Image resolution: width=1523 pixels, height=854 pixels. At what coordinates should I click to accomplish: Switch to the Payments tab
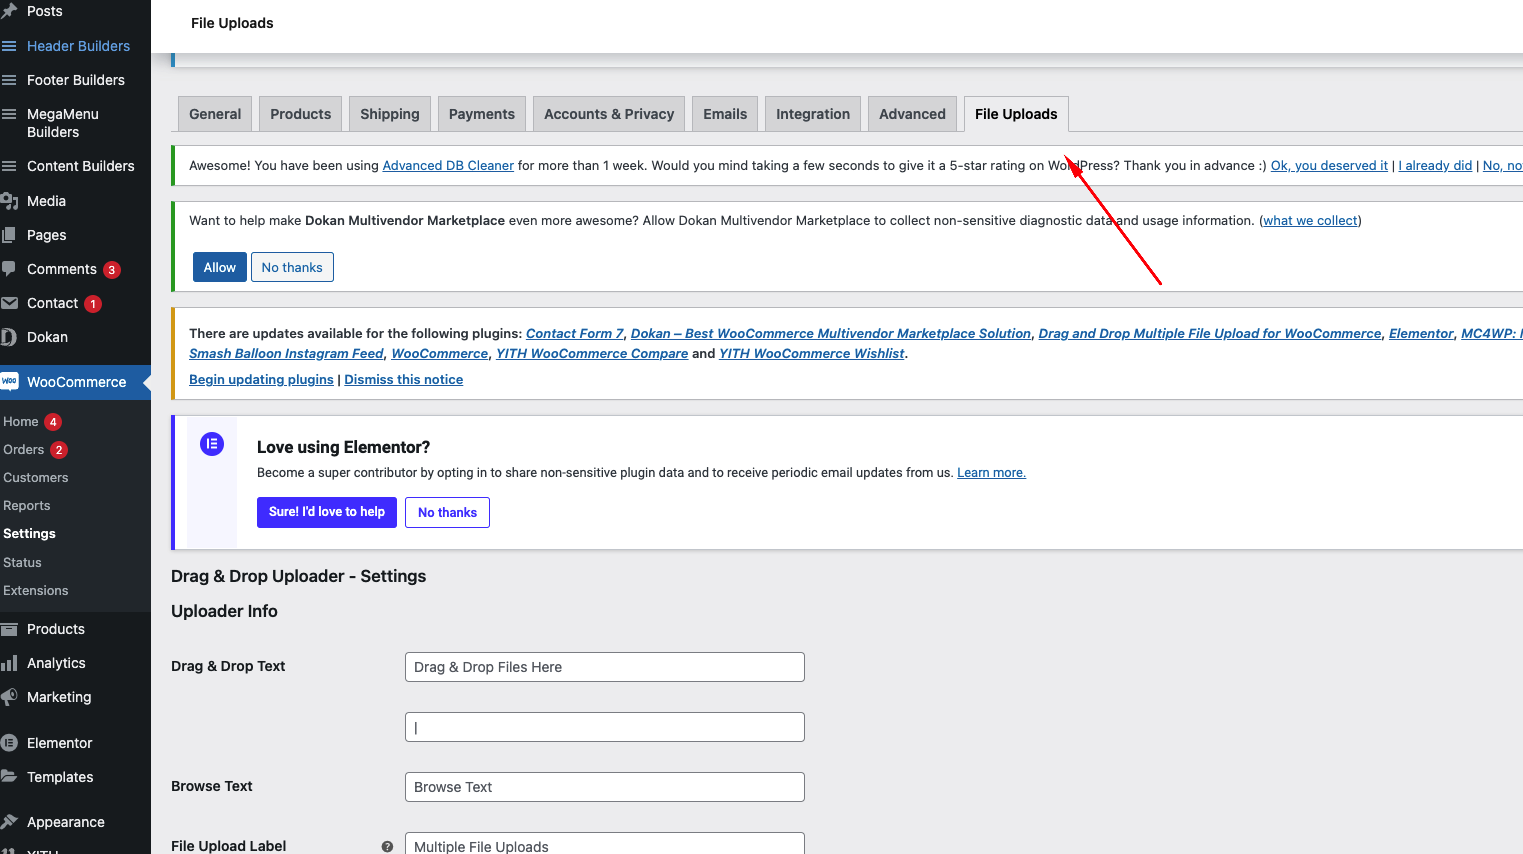click(x=482, y=114)
